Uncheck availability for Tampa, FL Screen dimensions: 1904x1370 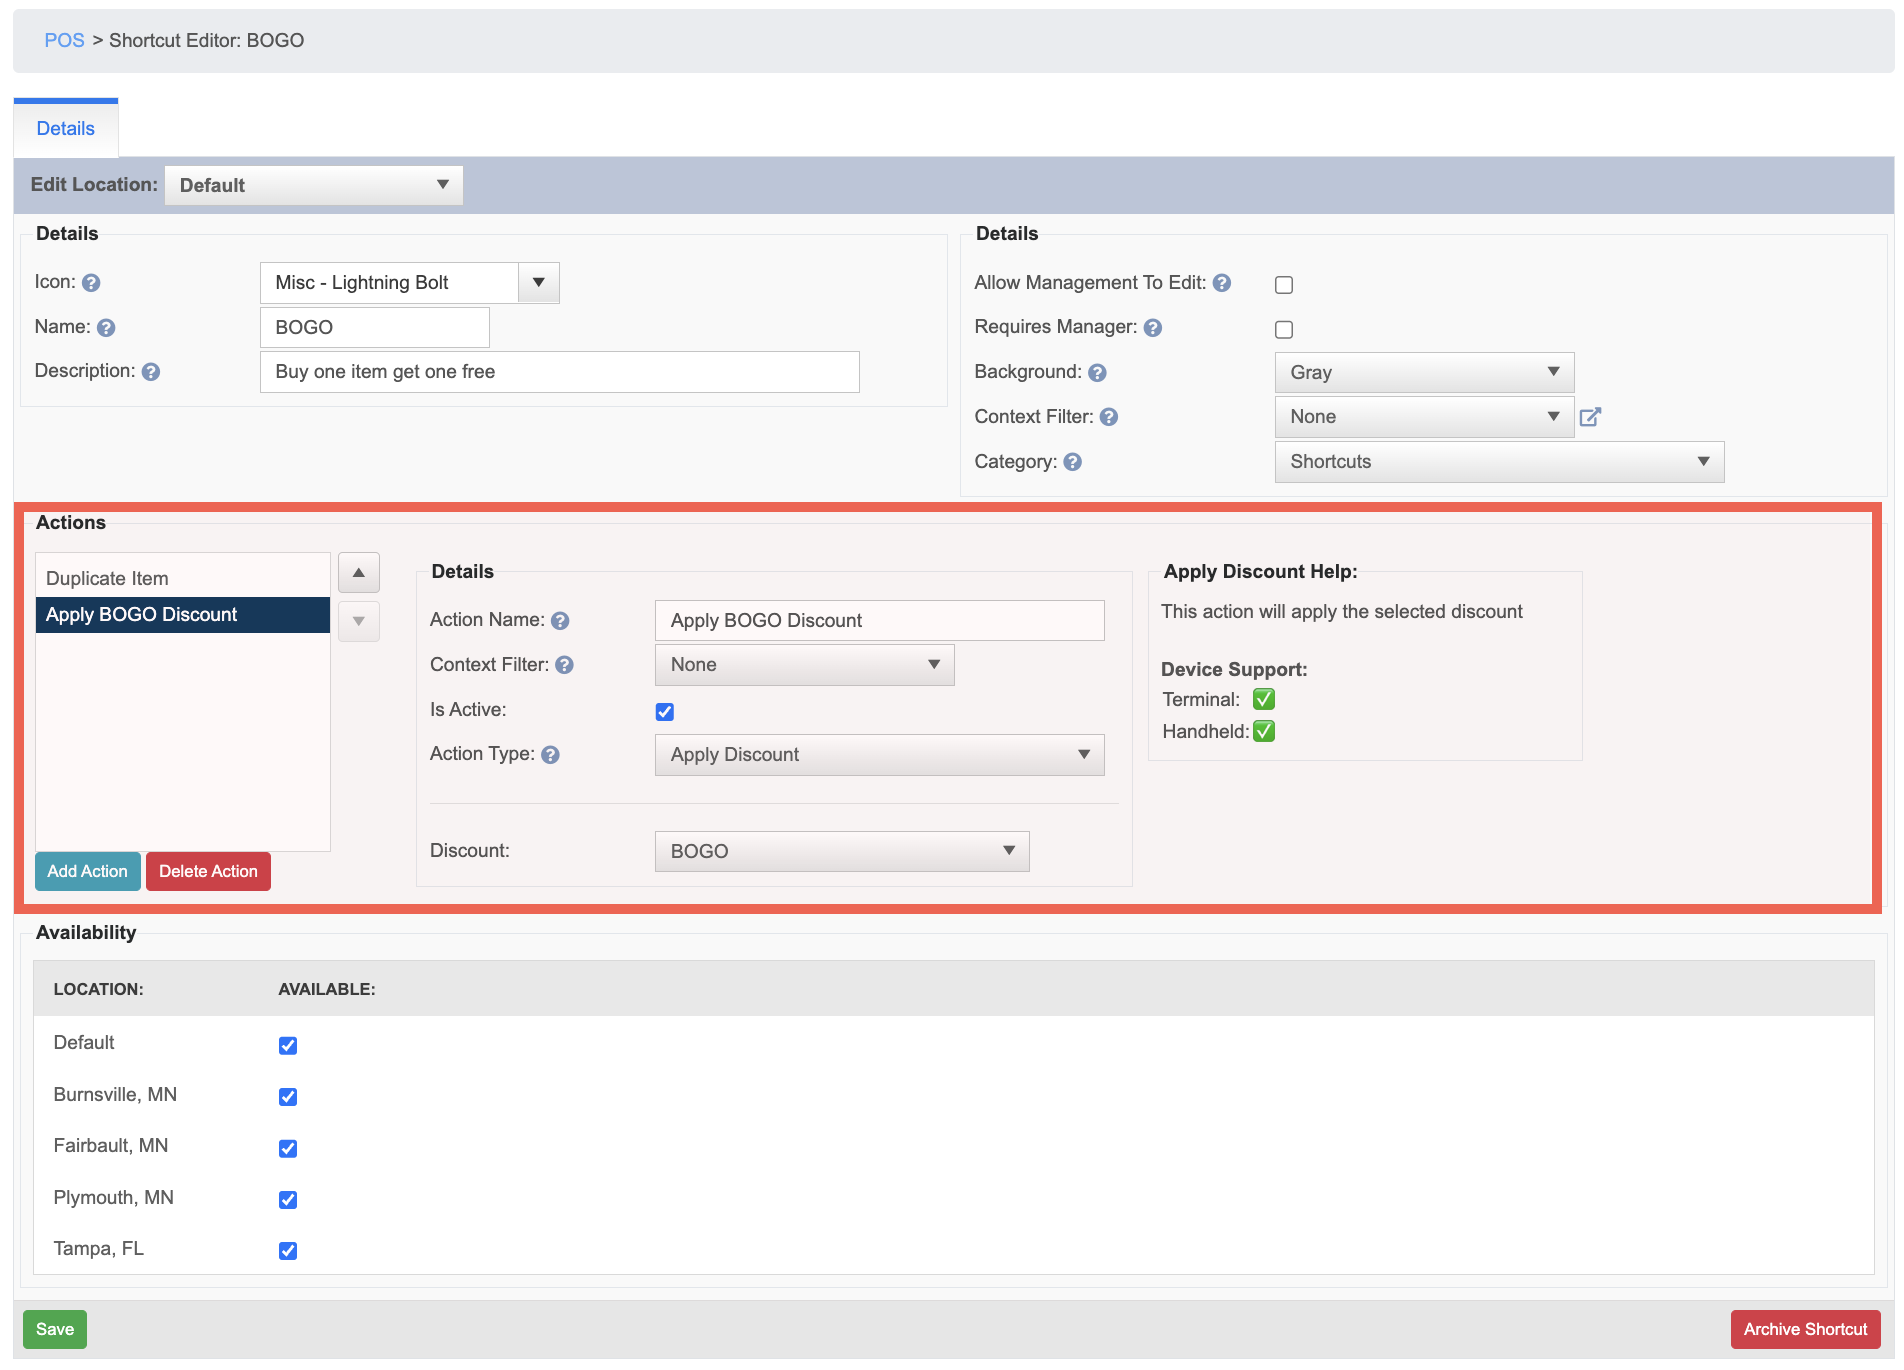pos(288,1250)
